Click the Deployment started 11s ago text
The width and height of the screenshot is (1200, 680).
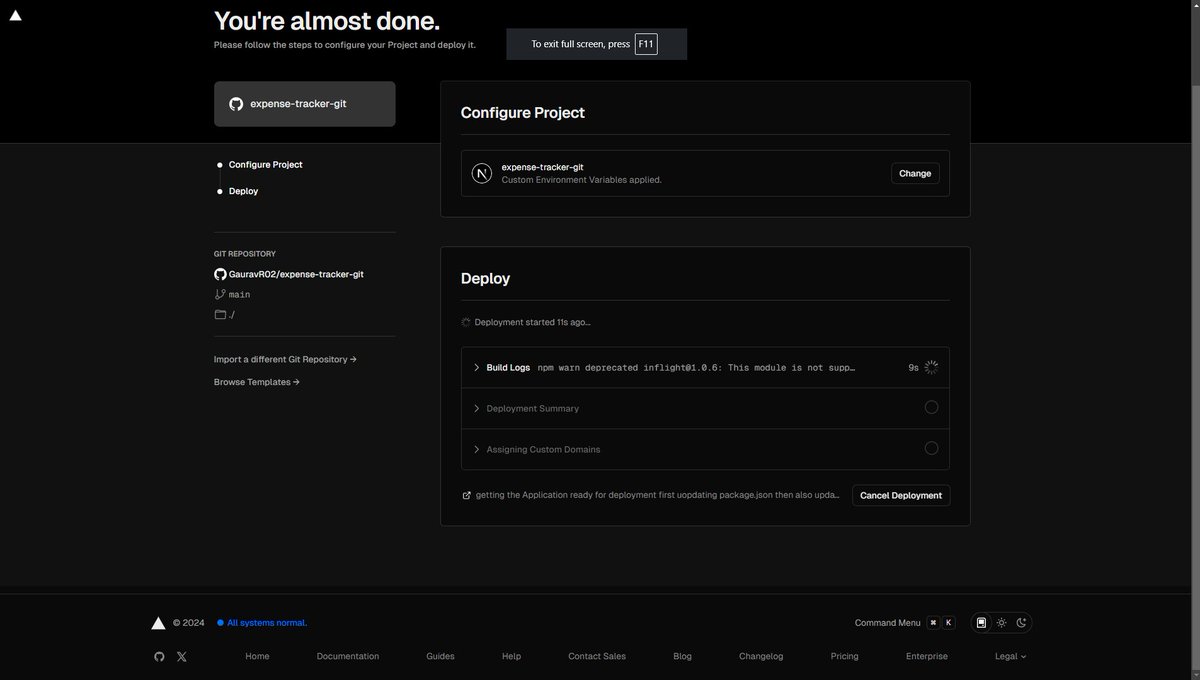(x=532, y=322)
